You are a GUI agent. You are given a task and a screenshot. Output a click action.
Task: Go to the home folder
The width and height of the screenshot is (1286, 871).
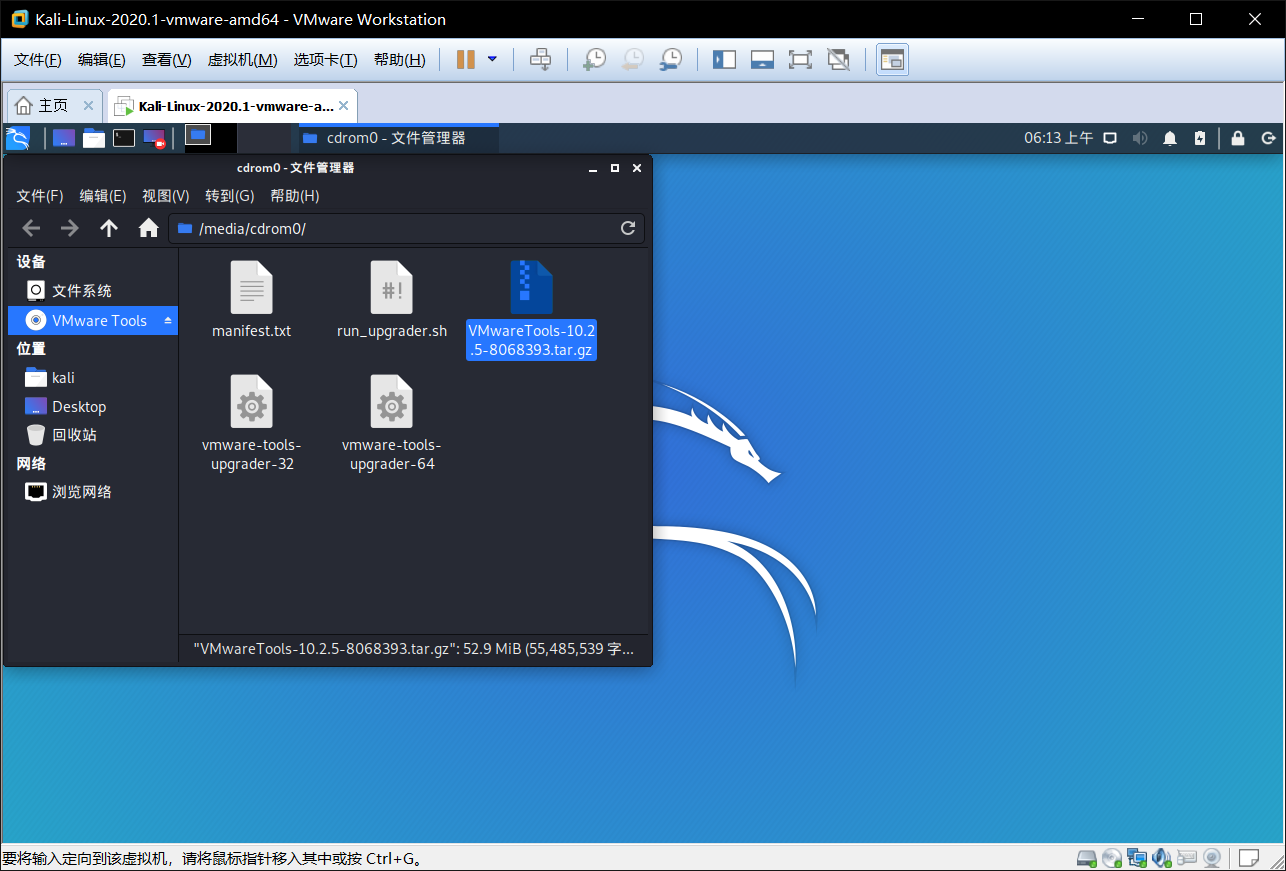tap(149, 228)
